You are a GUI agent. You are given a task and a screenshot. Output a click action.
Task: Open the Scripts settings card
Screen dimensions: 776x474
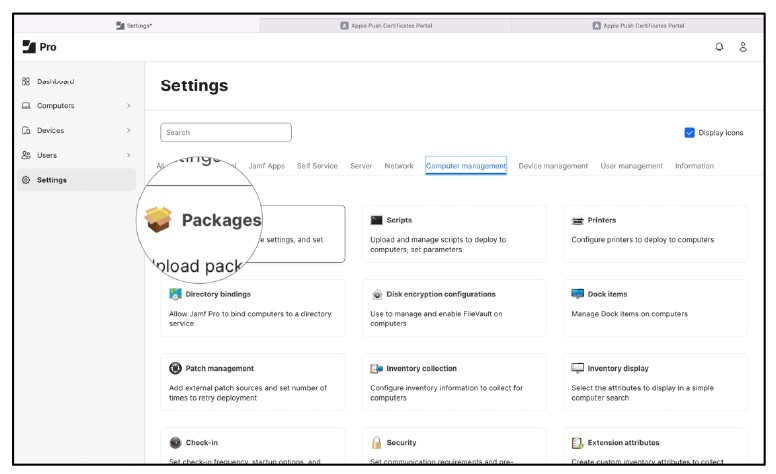454,234
